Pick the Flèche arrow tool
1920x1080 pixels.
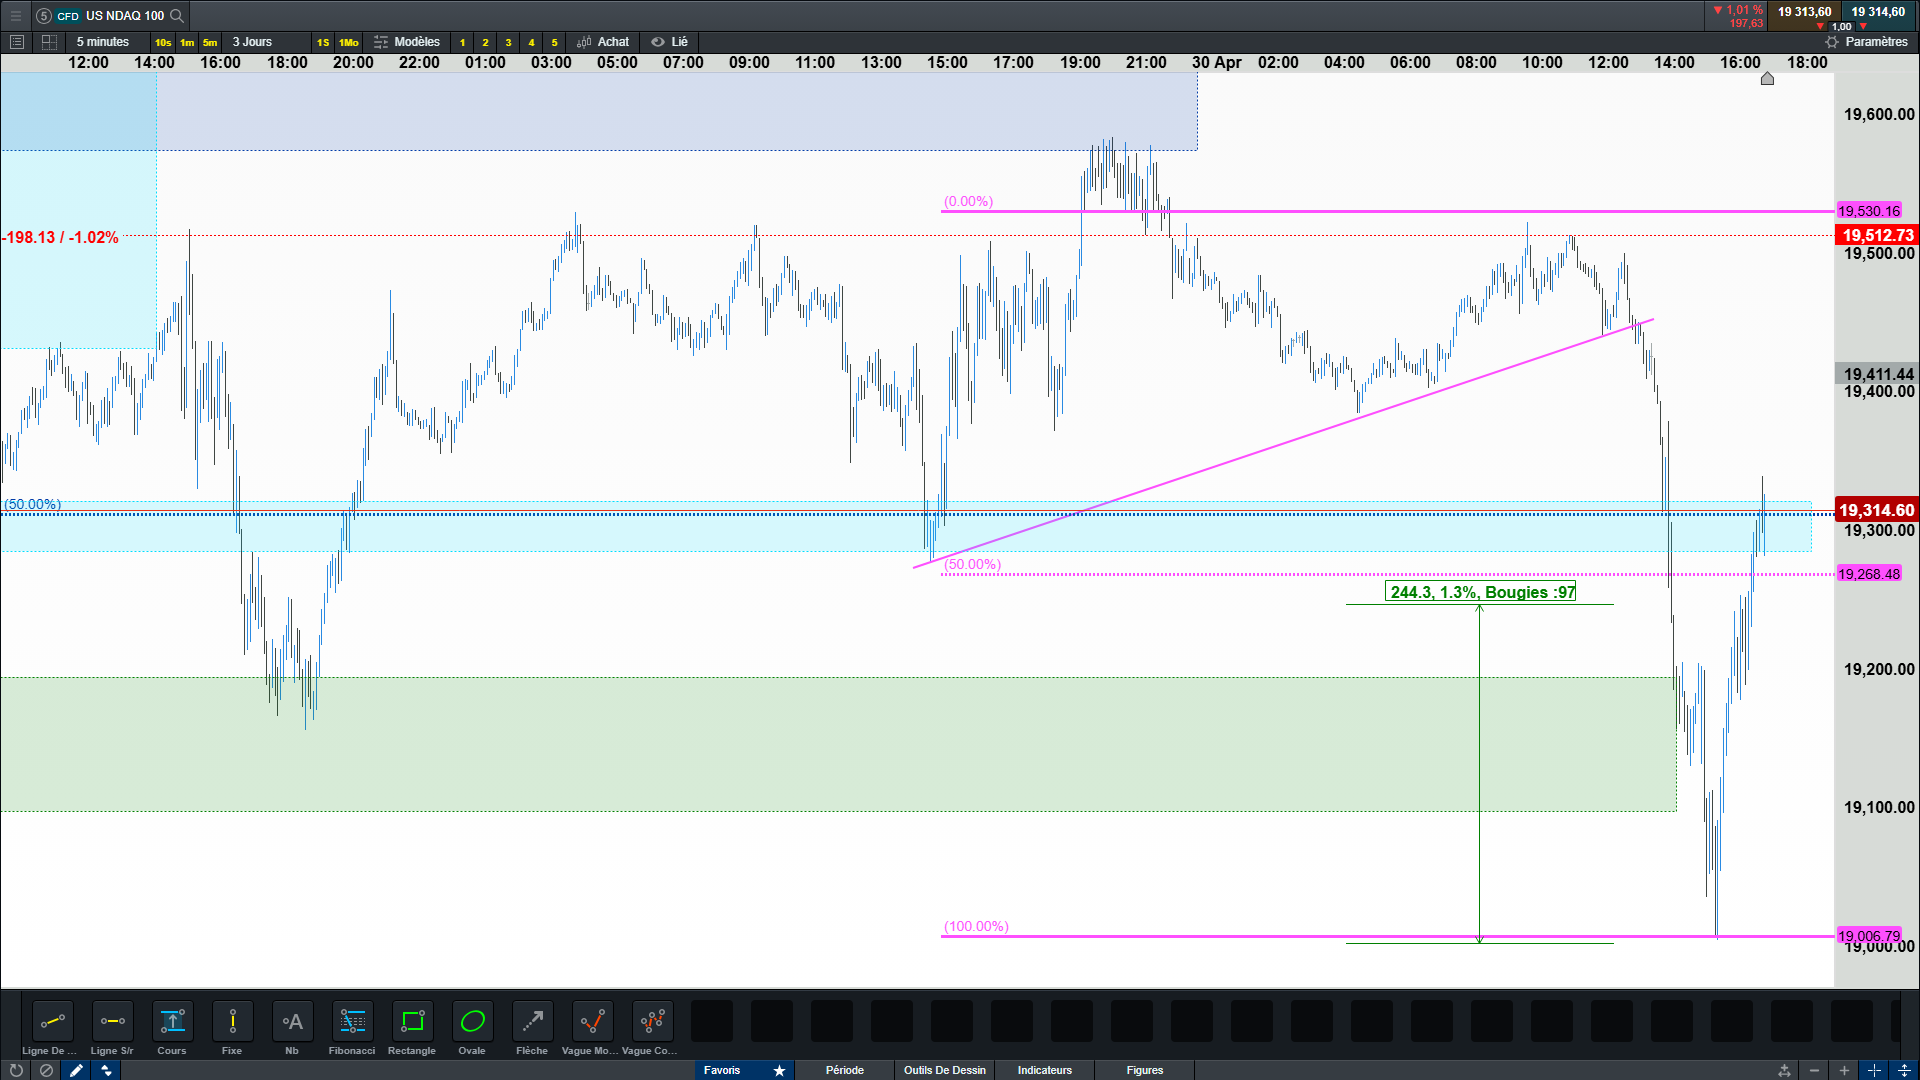click(x=532, y=1022)
